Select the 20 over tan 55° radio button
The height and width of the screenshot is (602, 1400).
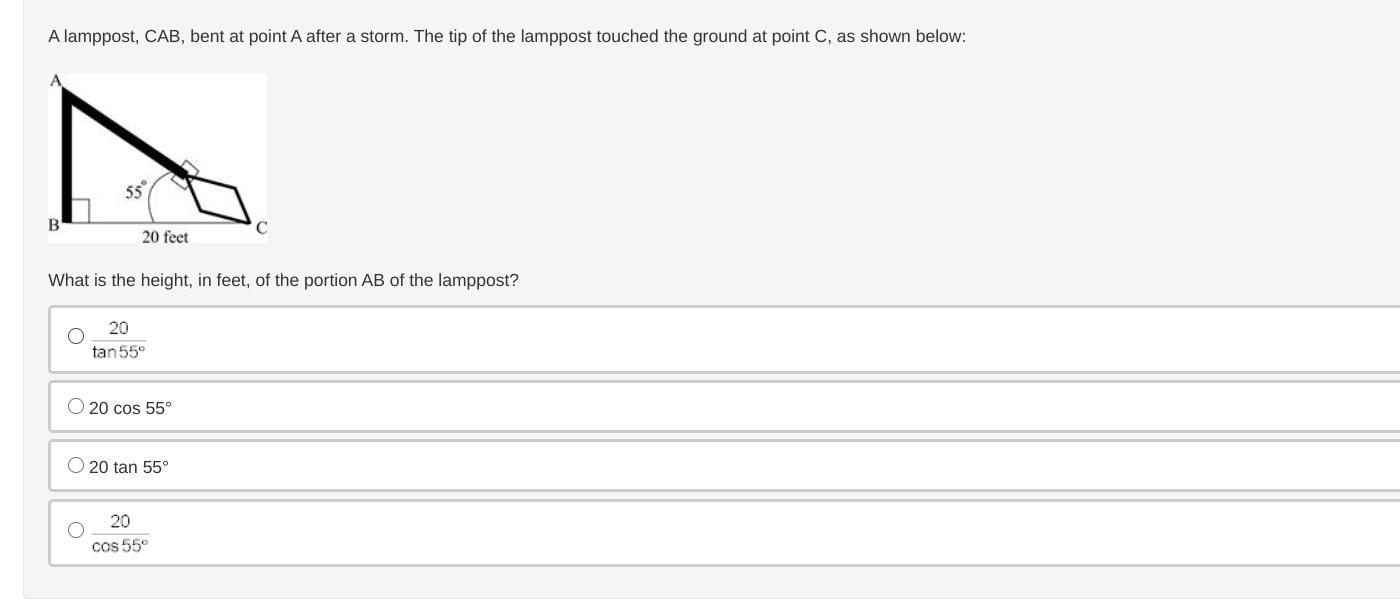pyautogui.click(x=76, y=336)
